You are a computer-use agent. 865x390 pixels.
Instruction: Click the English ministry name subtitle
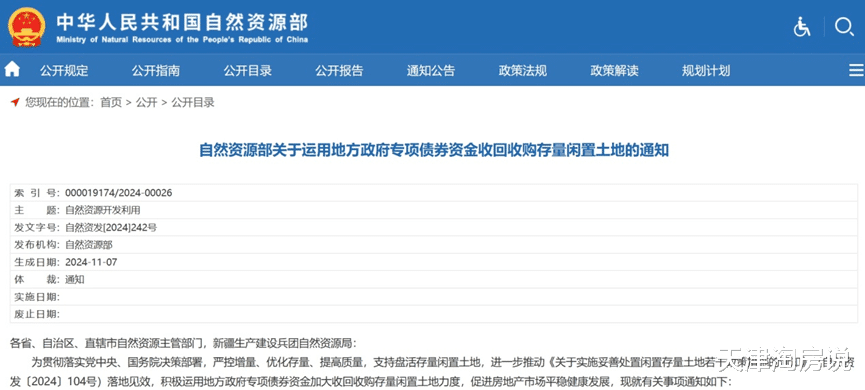tap(182, 40)
